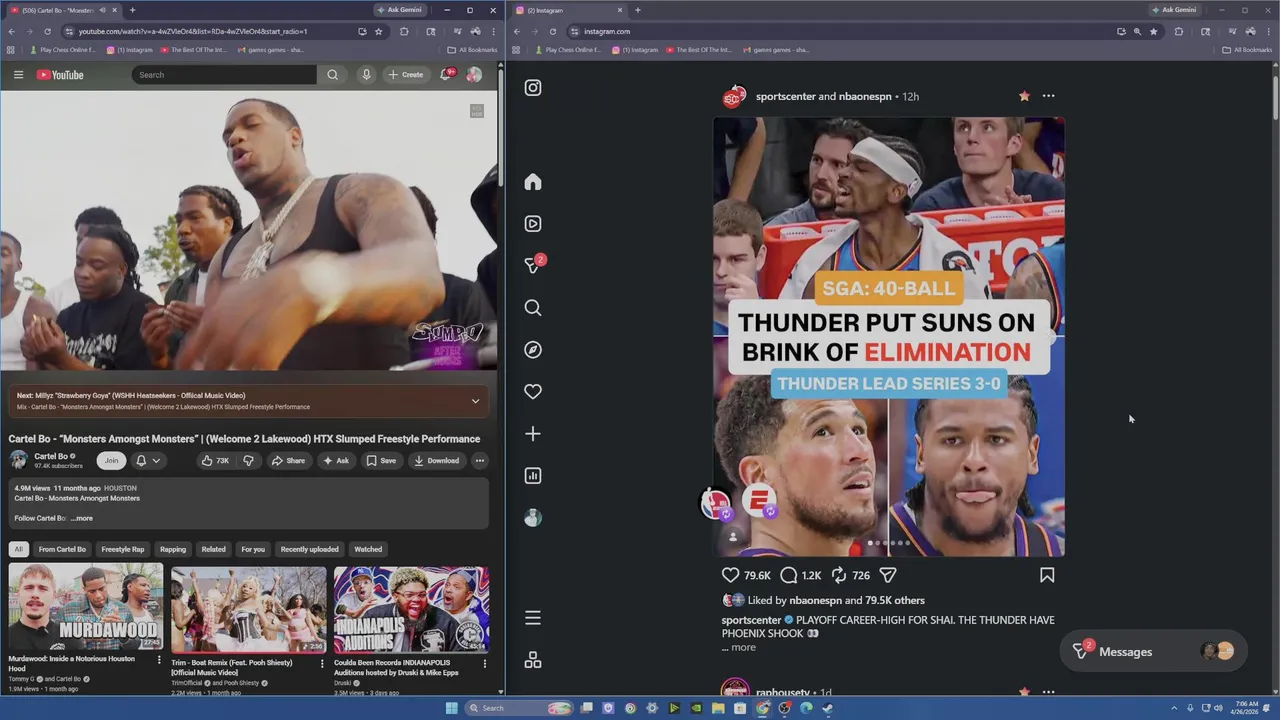Bookmark Instagram page with address bar star
The image size is (1280, 720).
1153,31
